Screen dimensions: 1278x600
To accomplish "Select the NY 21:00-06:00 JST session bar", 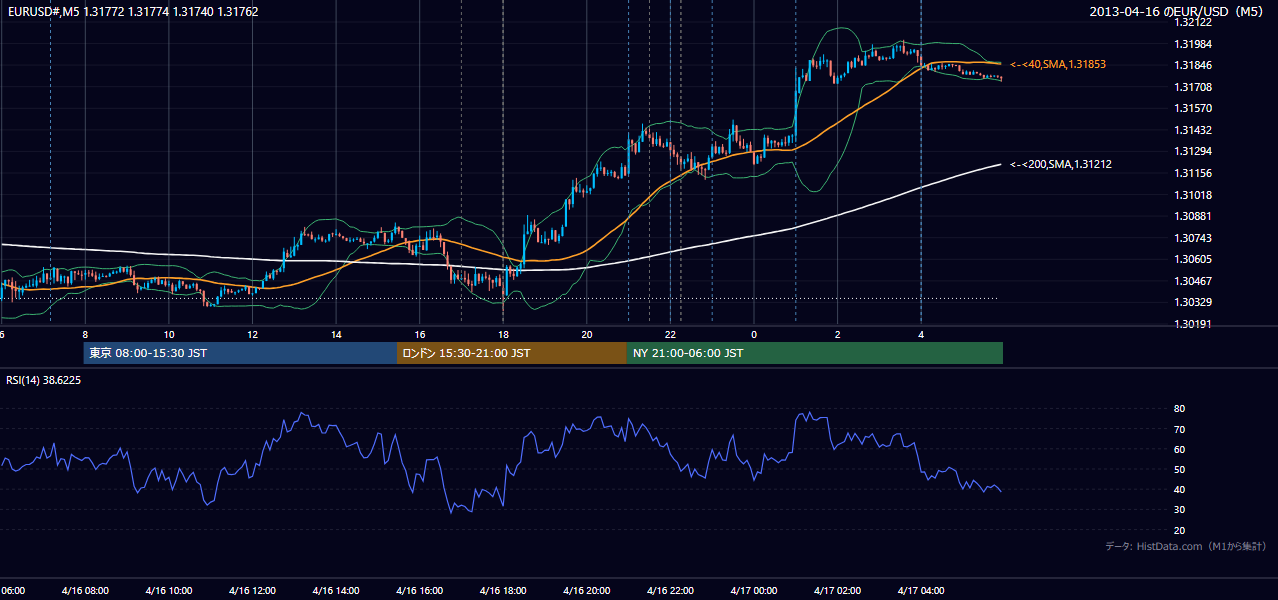I will [815, 353].
